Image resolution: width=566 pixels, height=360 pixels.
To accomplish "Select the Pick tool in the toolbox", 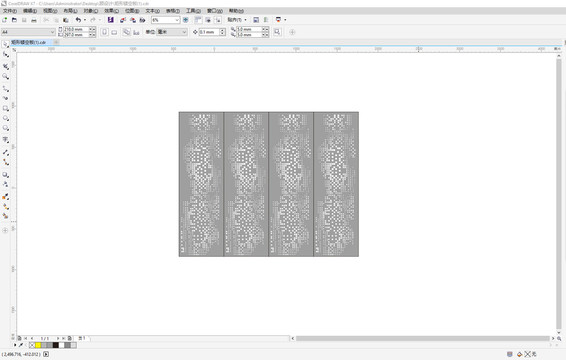I will (5, 44).
